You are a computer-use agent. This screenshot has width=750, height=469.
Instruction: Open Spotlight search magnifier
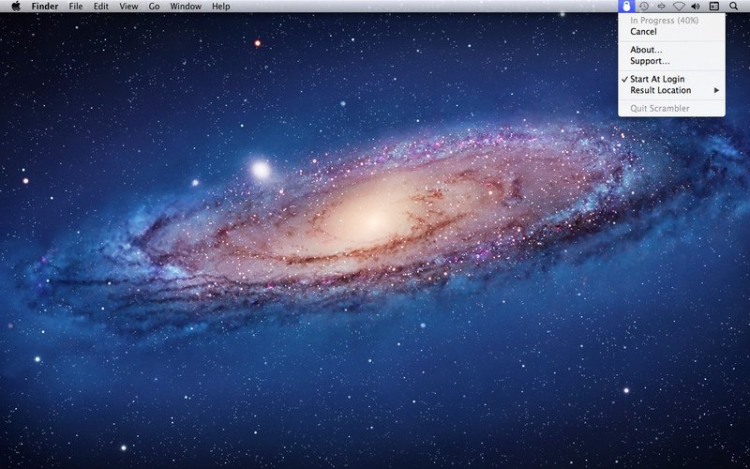[x=733, y=6]
